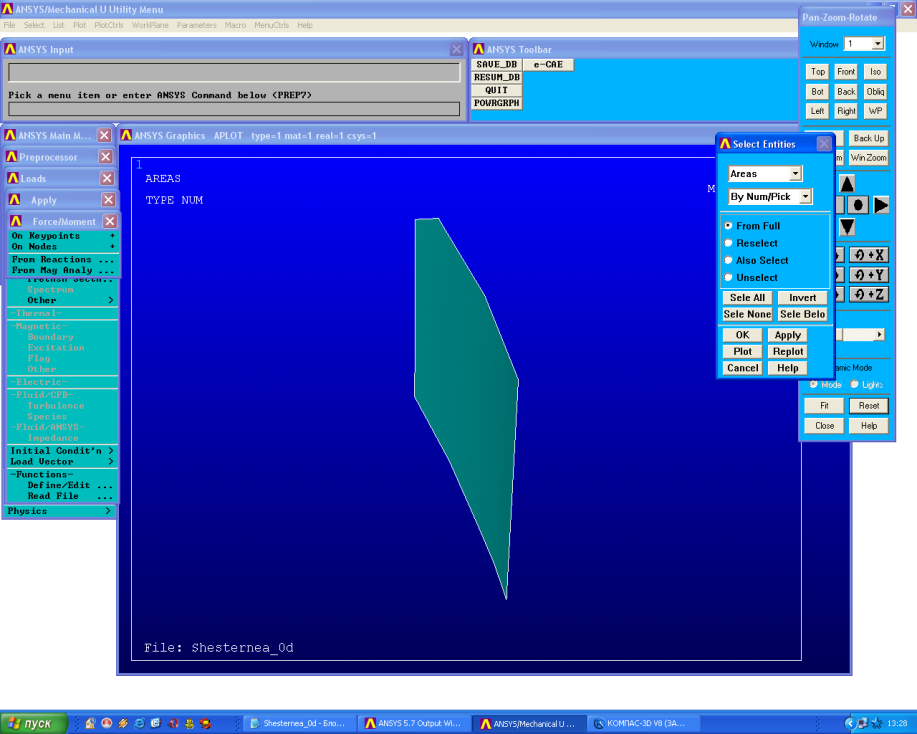Click the ANSYS logo in Select Entities title
This screenshot has height=734, width=917.
tap(725, 144)
